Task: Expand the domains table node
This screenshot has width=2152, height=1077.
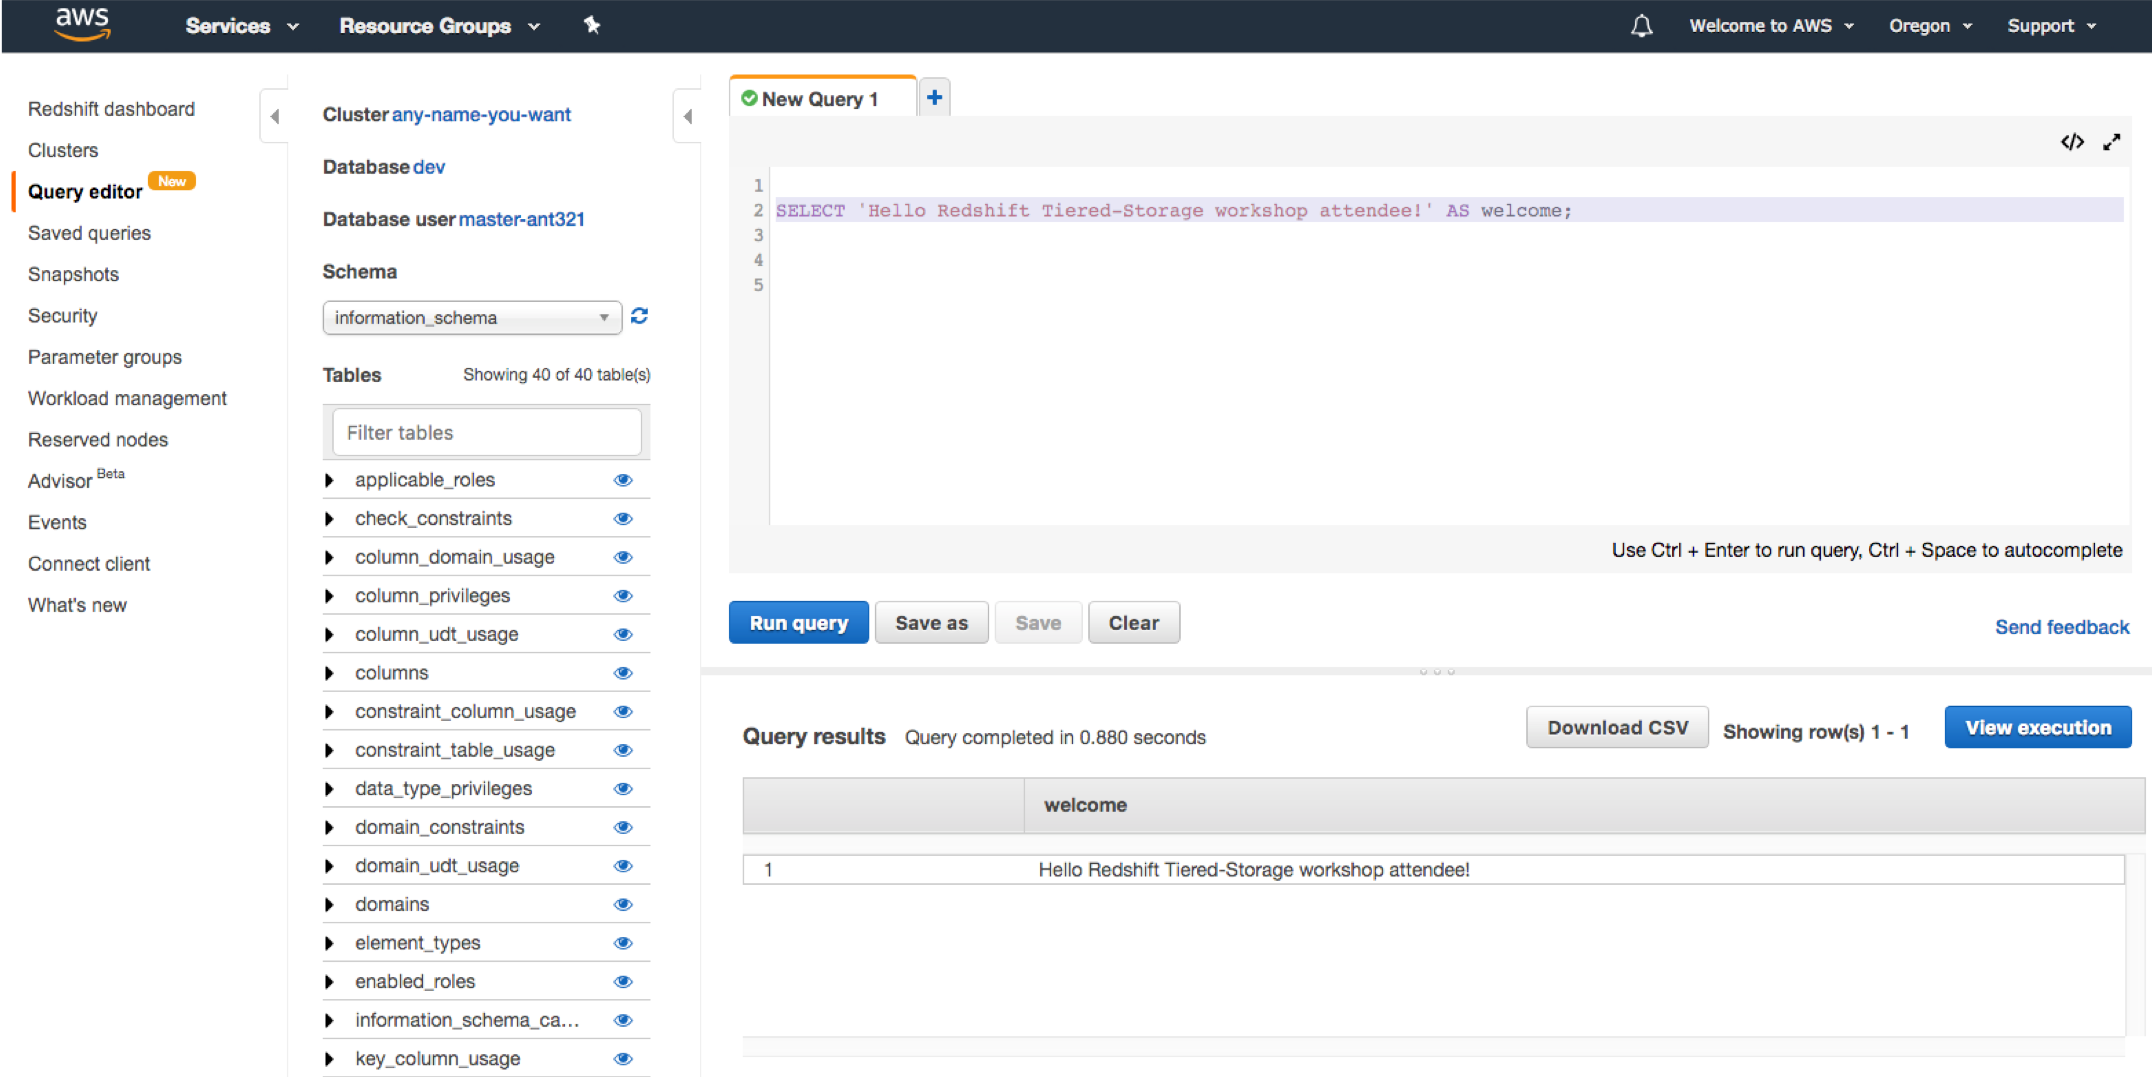Action: (x=329, y=904)
